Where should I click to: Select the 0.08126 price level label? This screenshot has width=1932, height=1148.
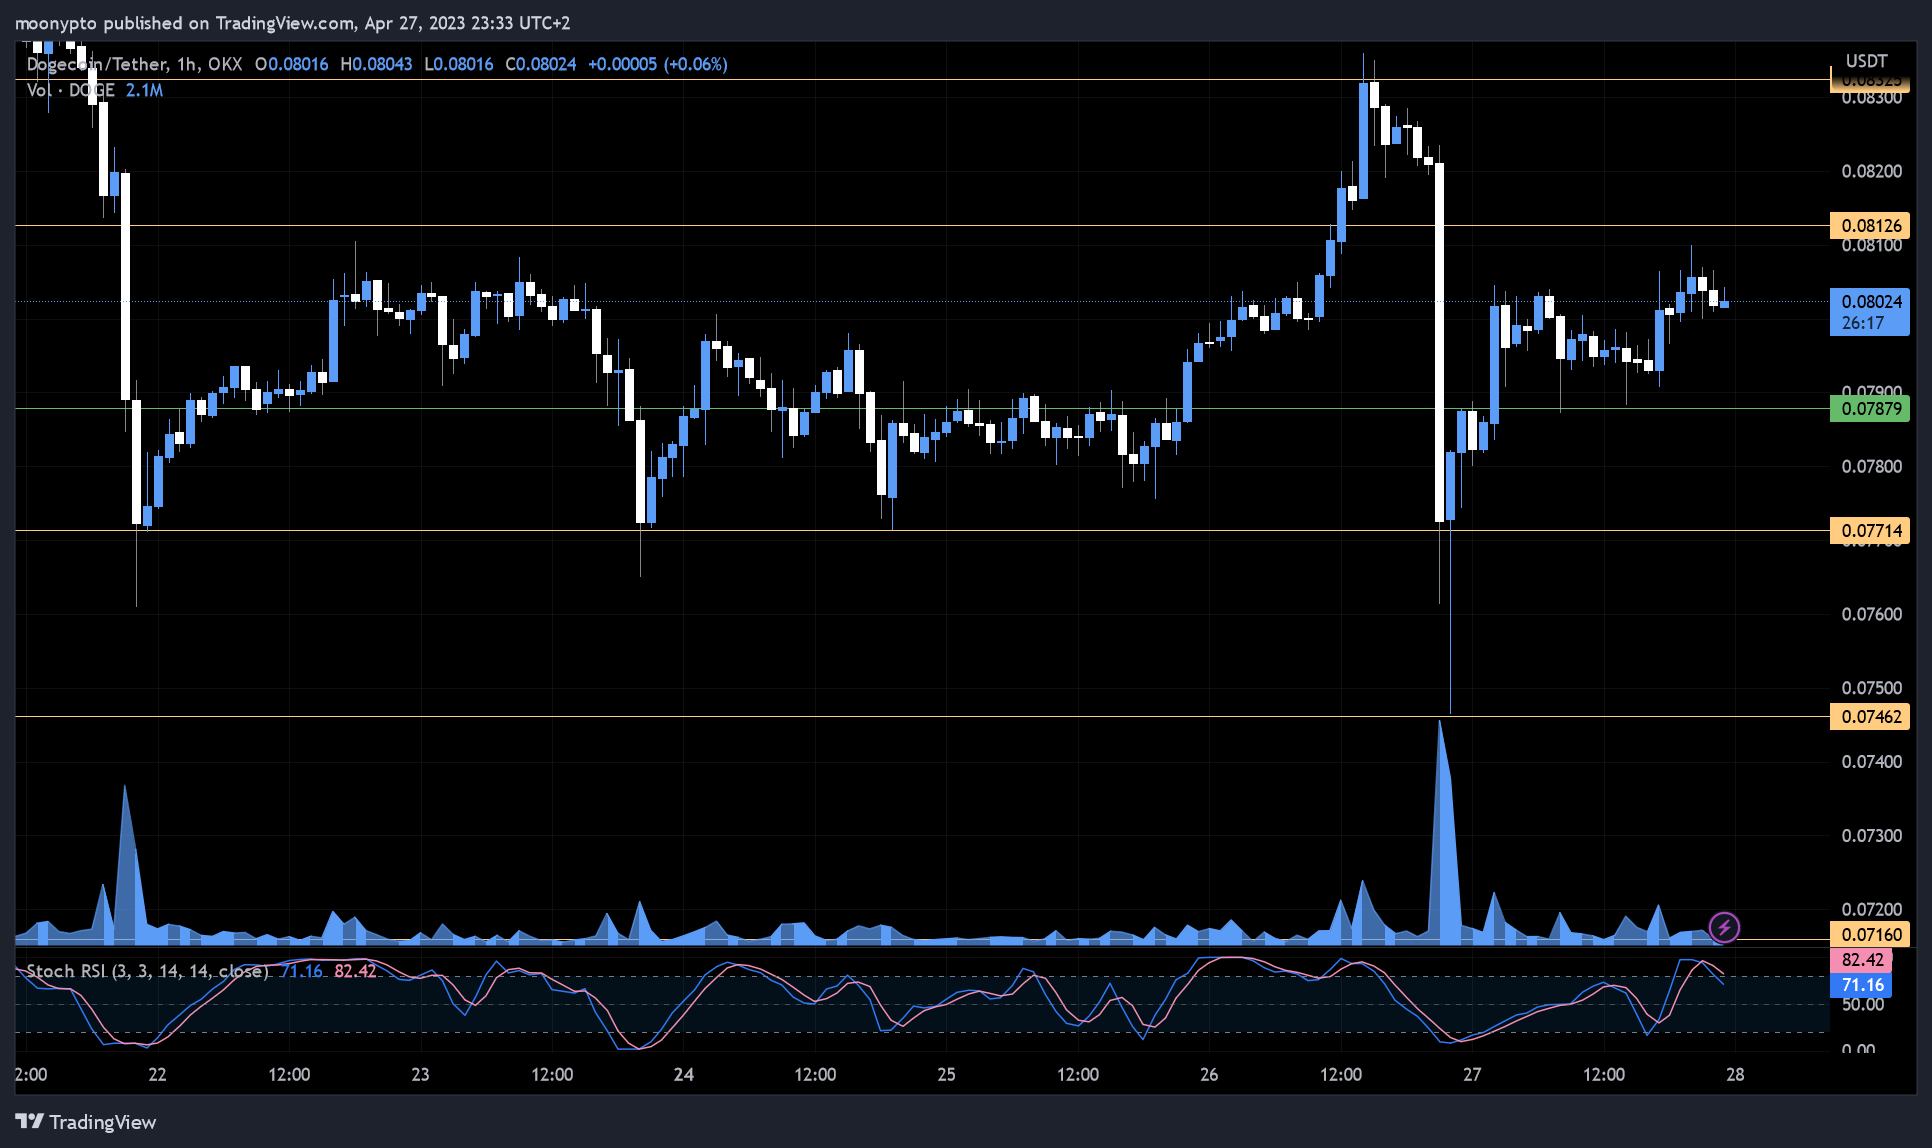(1869, 225)
